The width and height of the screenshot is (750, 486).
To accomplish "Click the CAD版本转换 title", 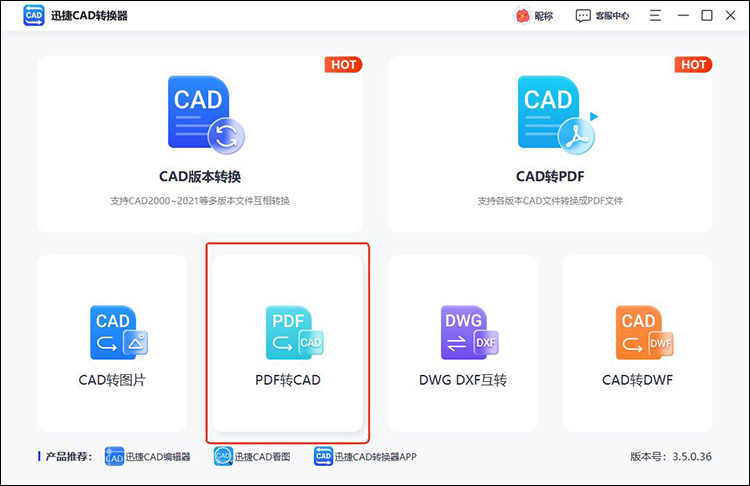I will point(200,177).
